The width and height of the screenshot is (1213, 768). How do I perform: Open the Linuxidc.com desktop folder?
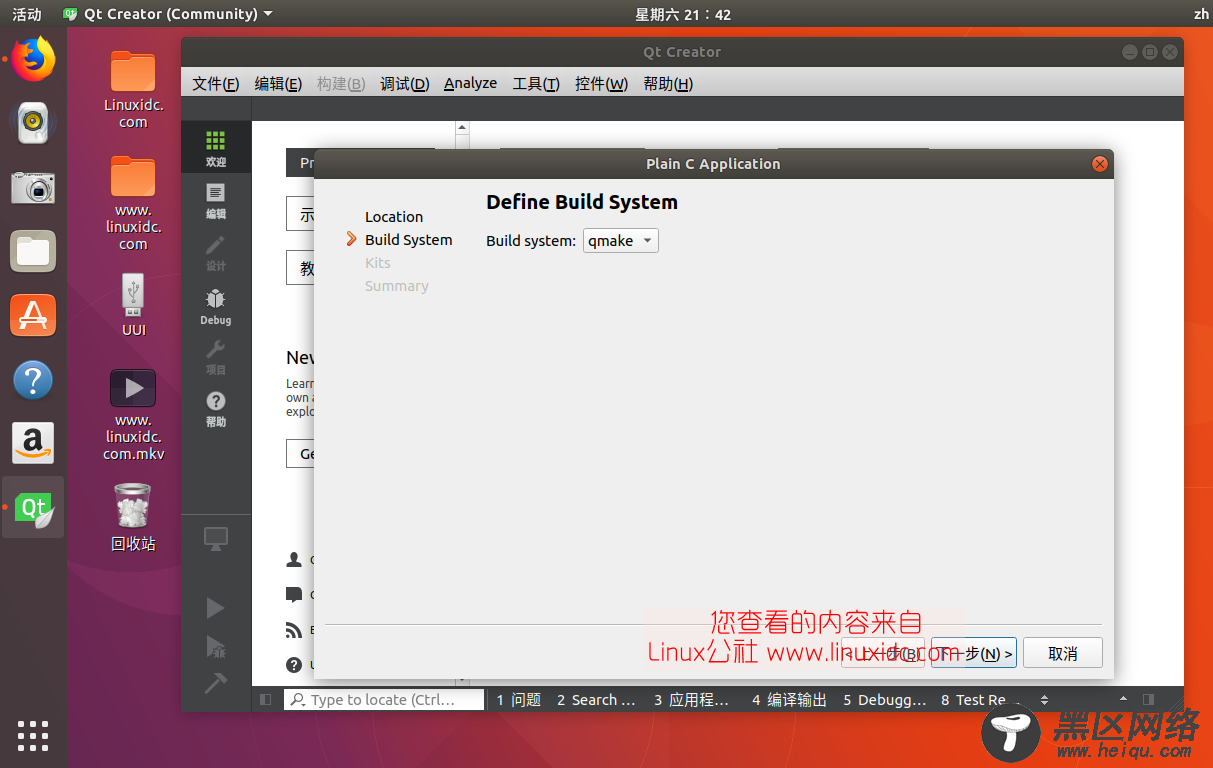click(x=133, y=90)
